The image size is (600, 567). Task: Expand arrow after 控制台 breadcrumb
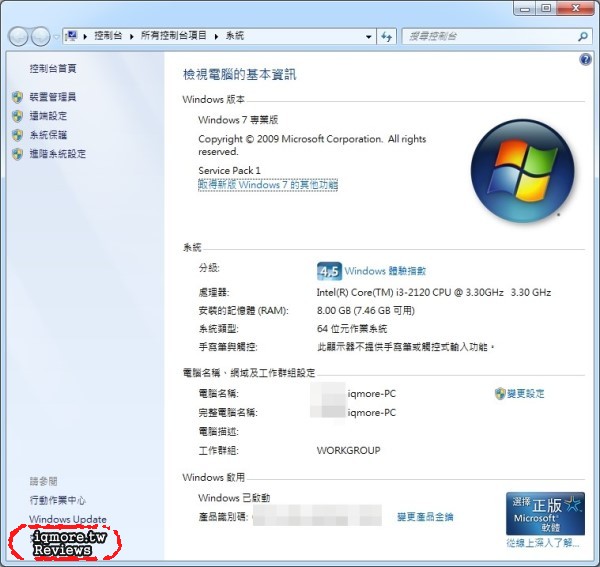(132, 36)
